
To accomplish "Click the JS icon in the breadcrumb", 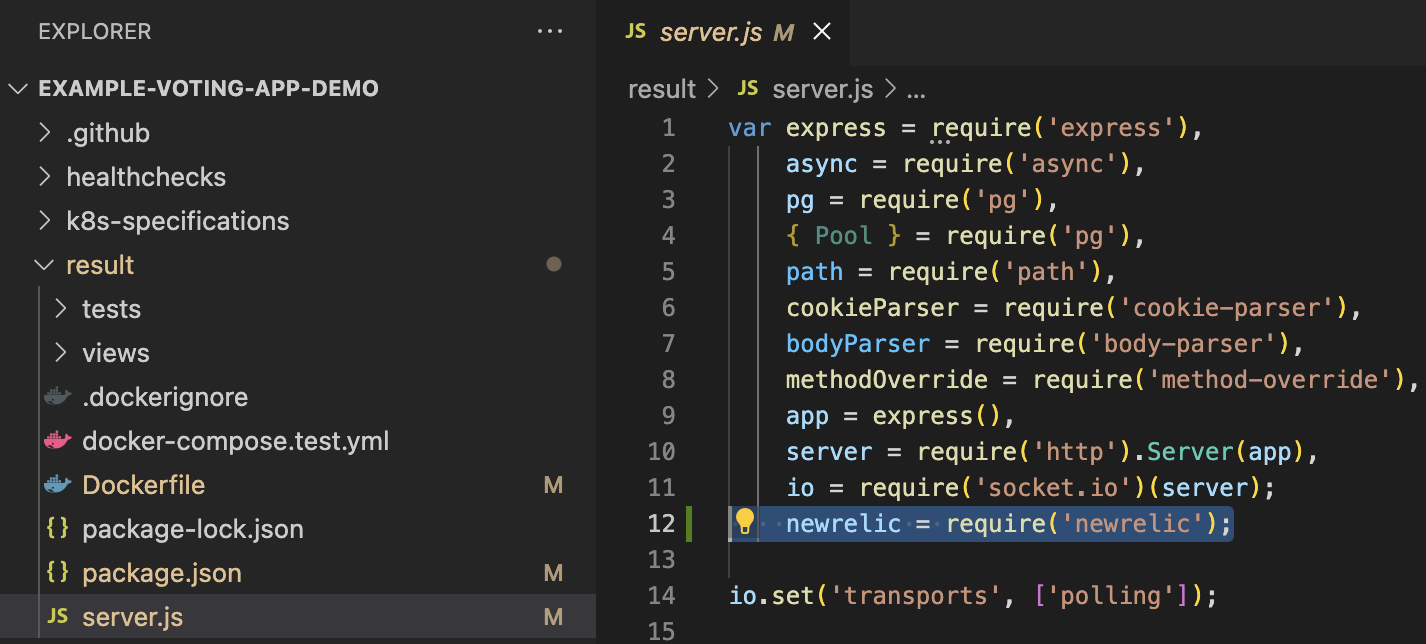I will pos(747,89).
